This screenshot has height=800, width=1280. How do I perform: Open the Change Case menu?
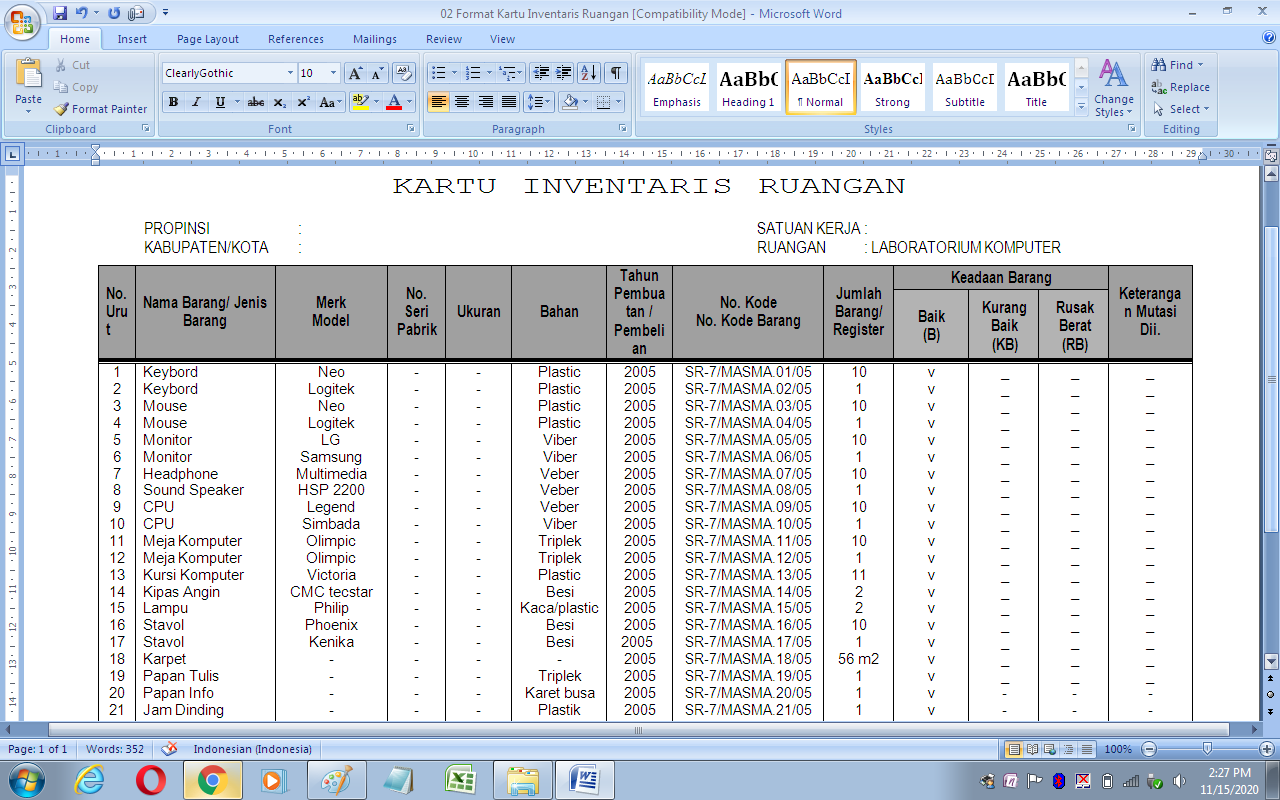(329, 102)
